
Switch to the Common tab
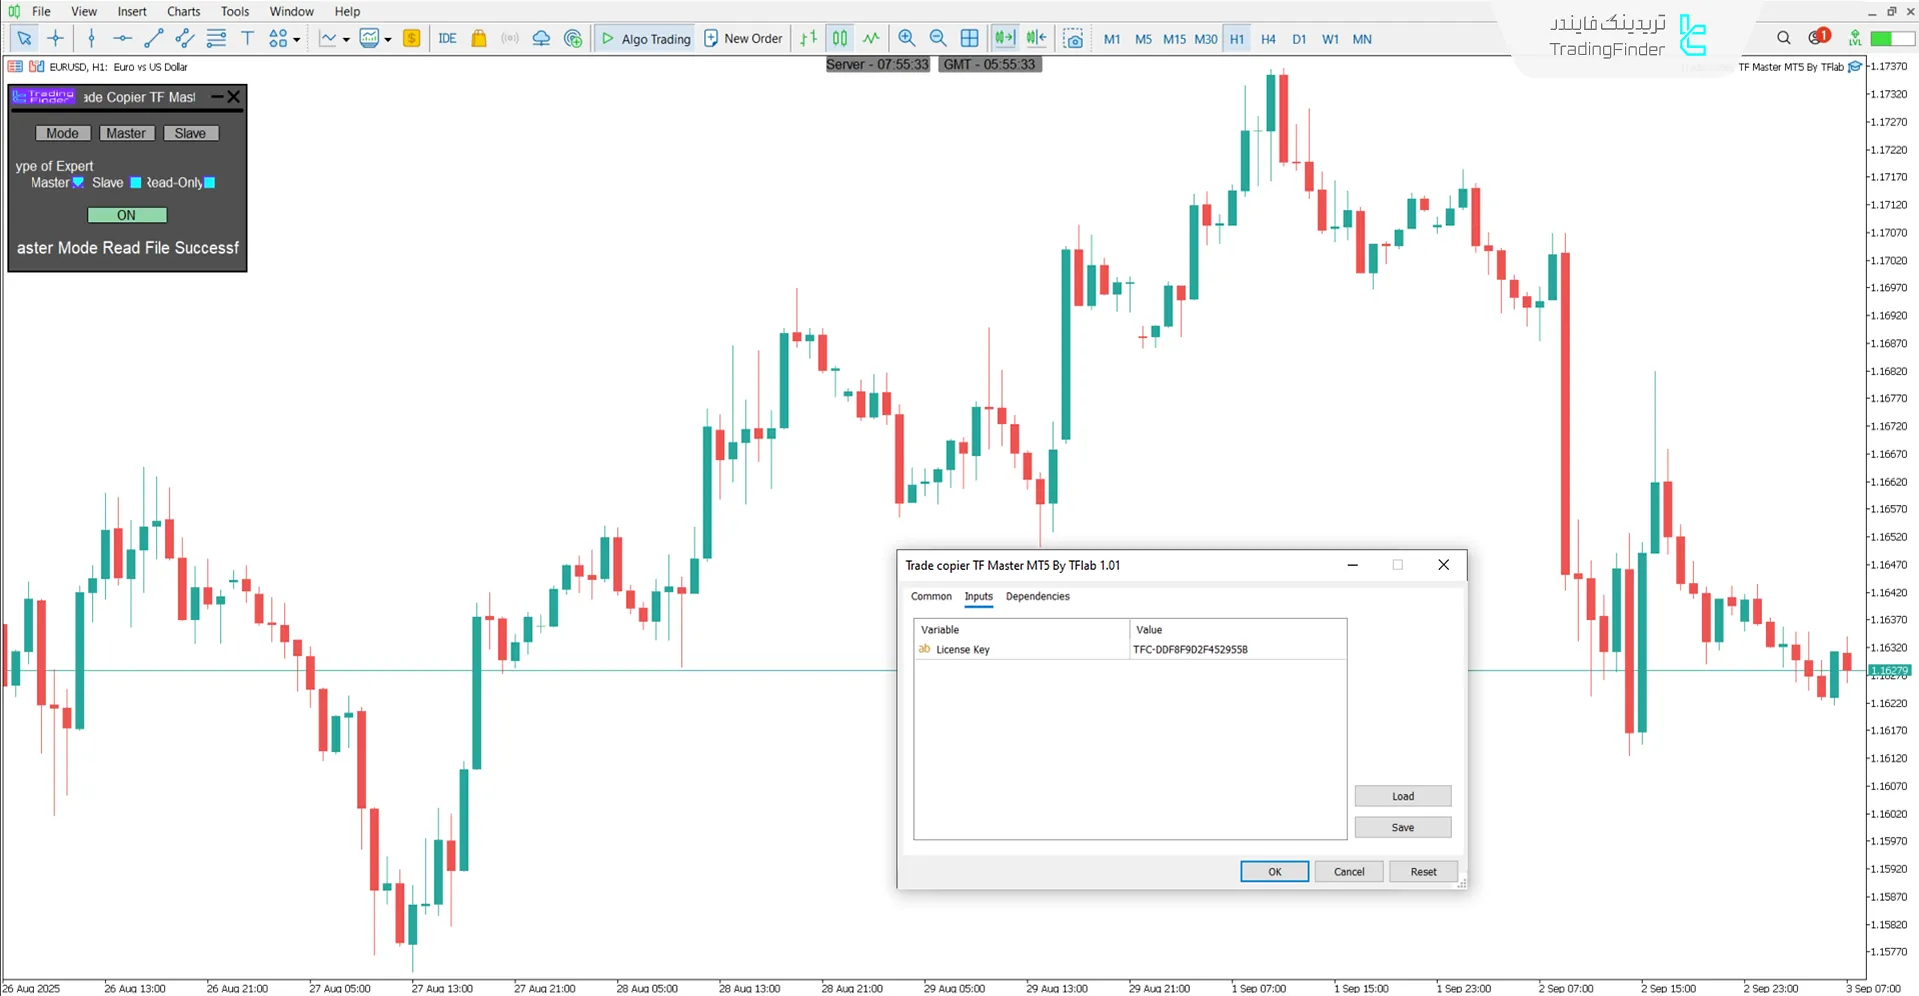pos(930,596)
